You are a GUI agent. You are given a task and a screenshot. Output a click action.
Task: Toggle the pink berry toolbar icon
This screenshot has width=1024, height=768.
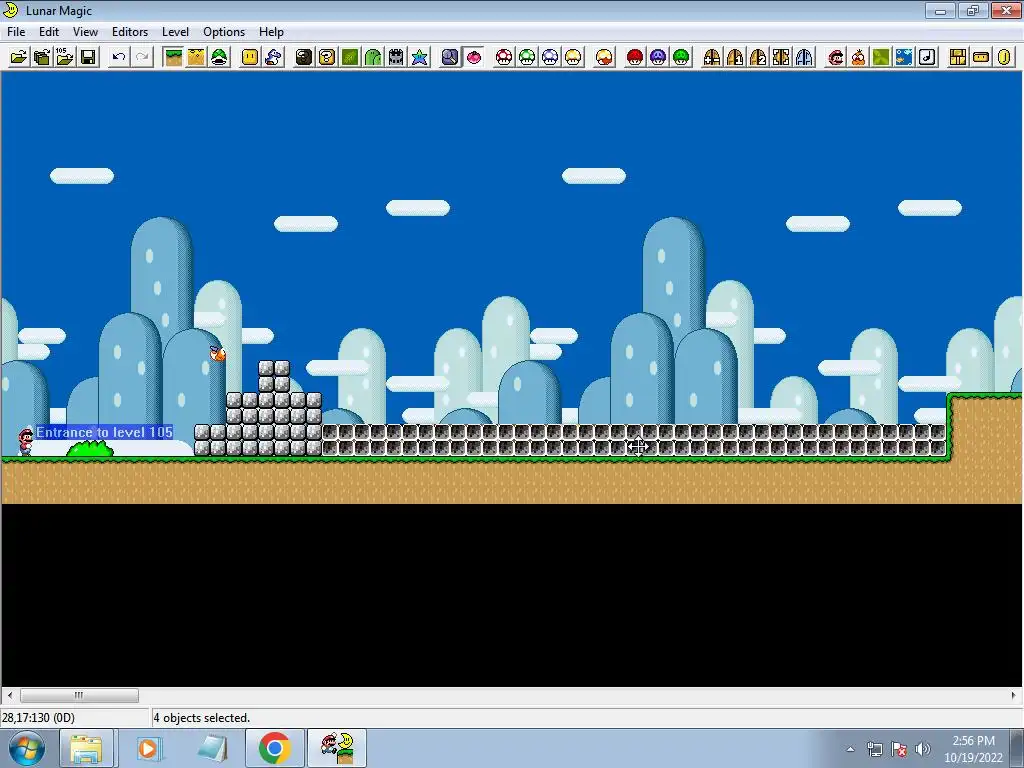pyautogui.click(x=473, y=57)
